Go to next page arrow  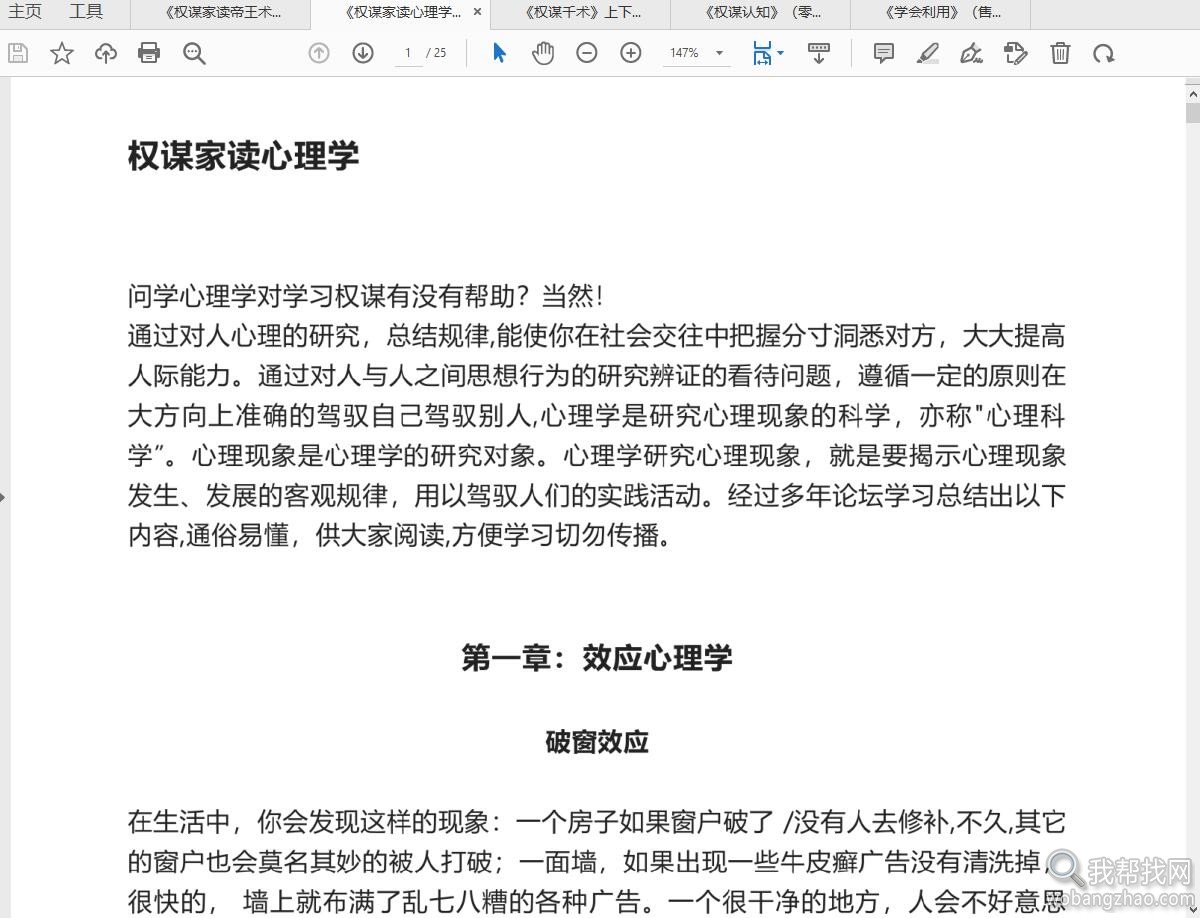point(363,53)
